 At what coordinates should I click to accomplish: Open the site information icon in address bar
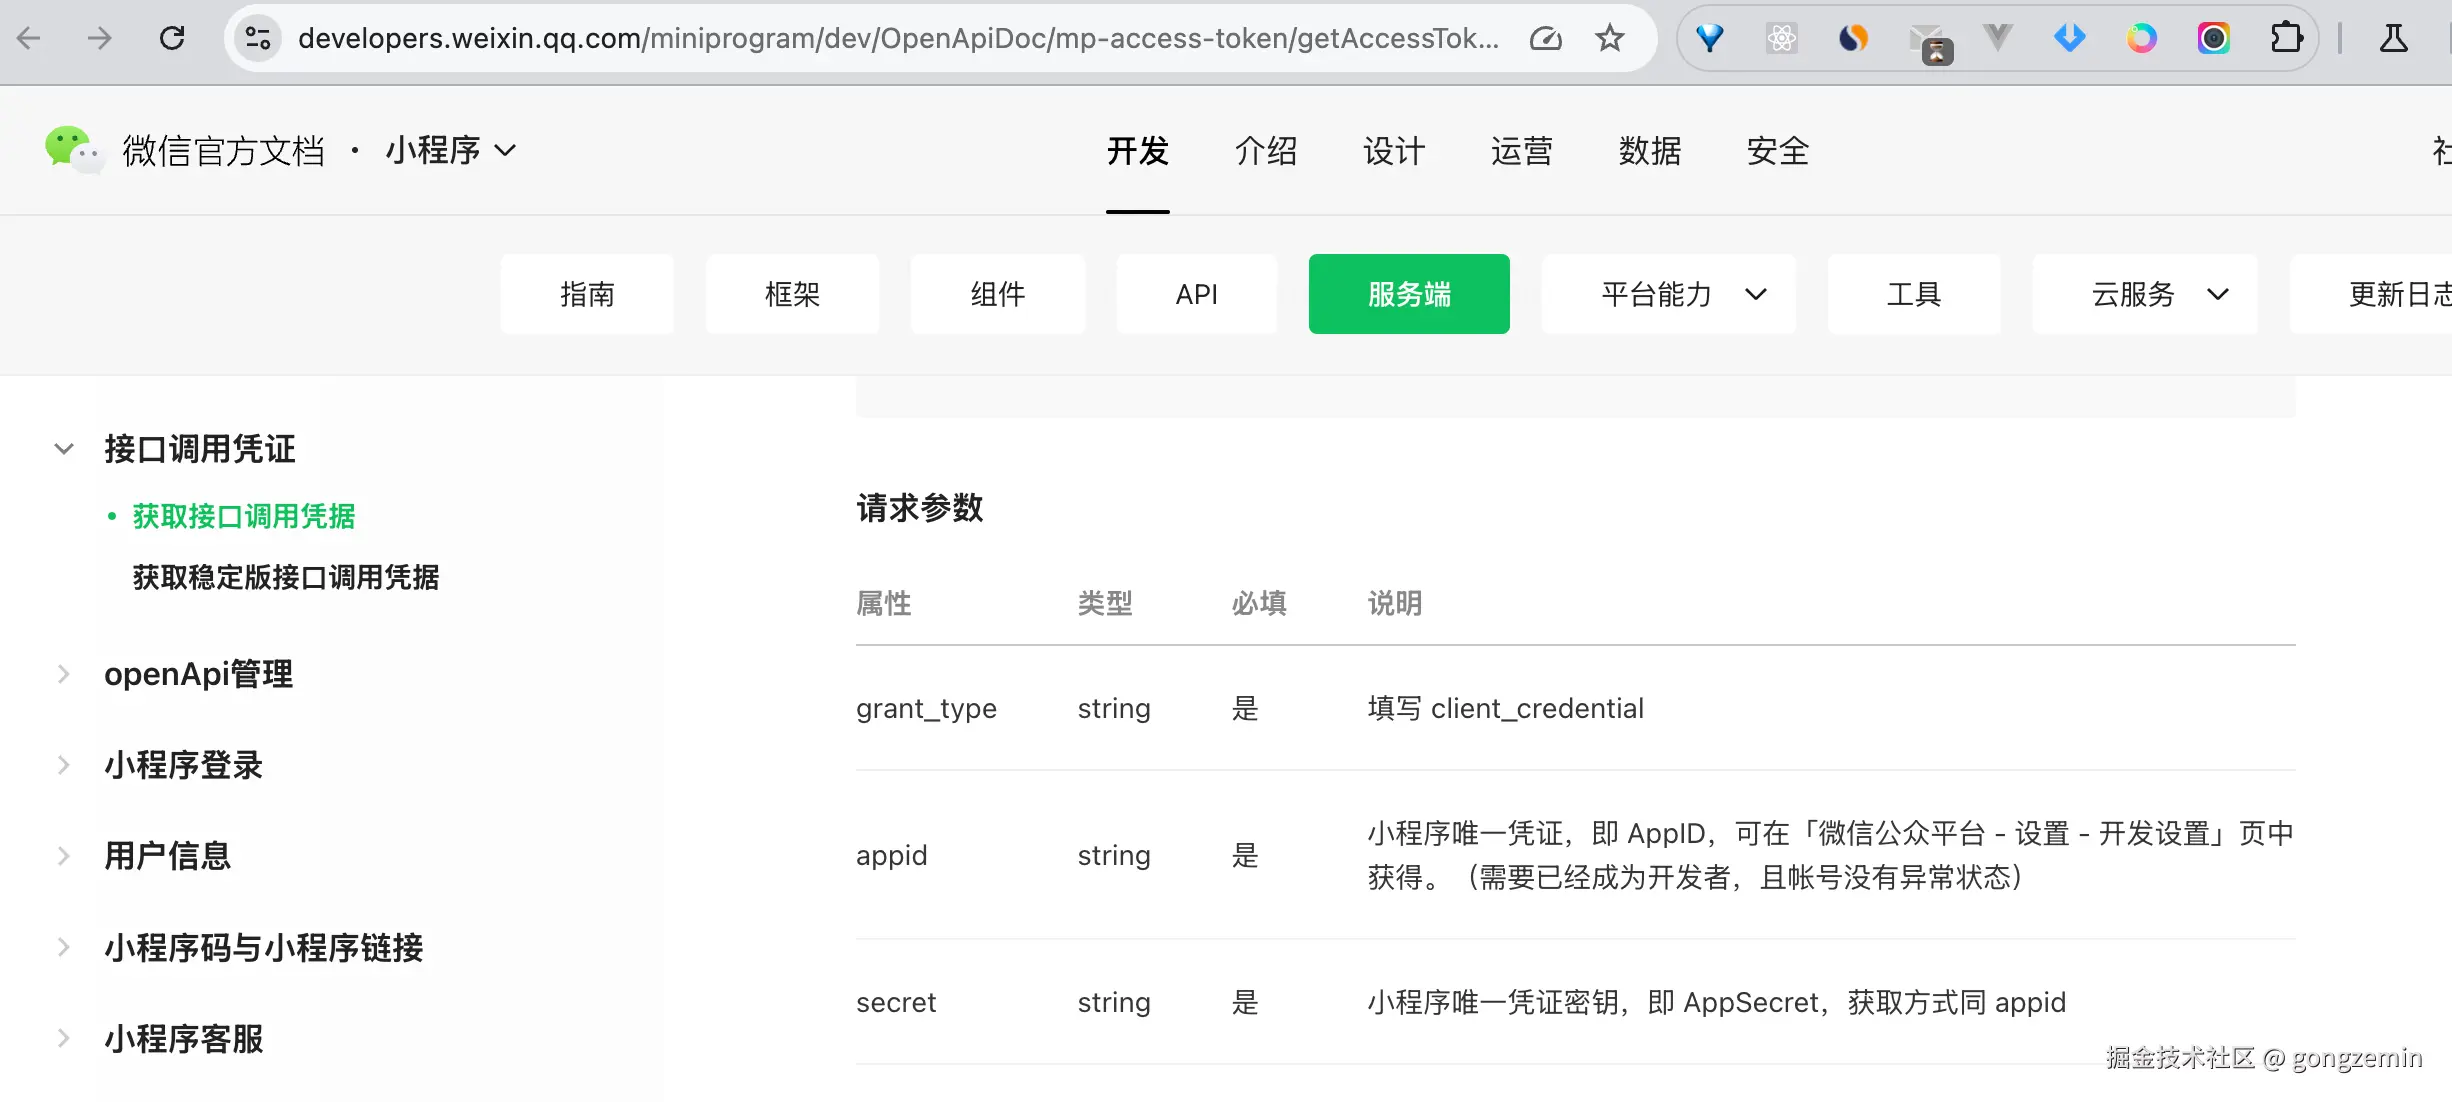258,39
